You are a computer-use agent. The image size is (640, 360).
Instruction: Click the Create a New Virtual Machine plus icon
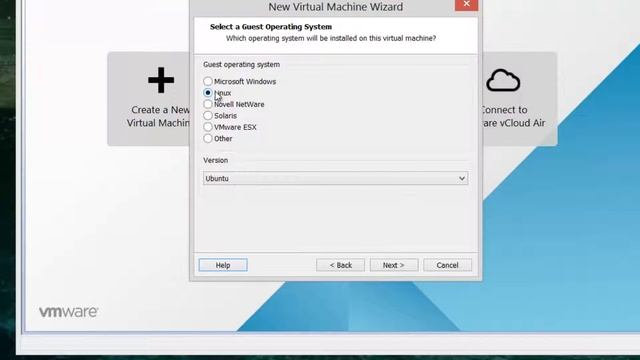[x=161, y=80]
